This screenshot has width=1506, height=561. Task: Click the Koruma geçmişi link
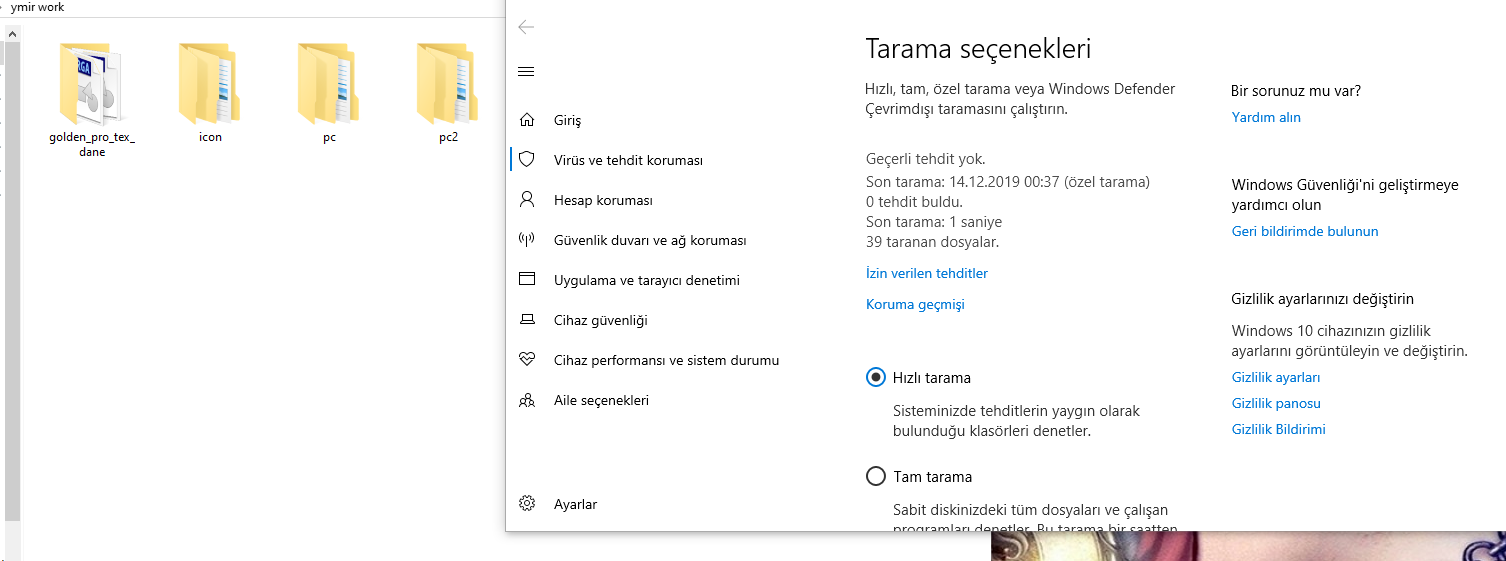[915, 304]
